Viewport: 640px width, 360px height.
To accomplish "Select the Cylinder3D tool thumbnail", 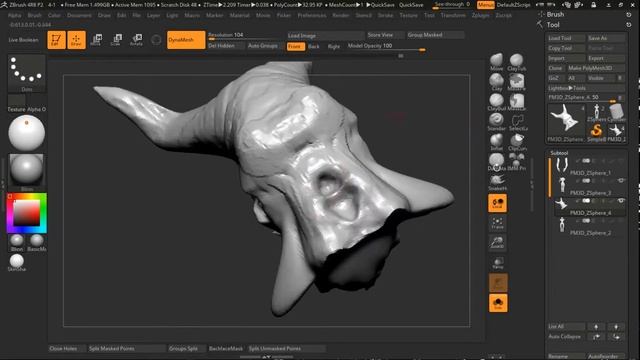I will [616, 112].
